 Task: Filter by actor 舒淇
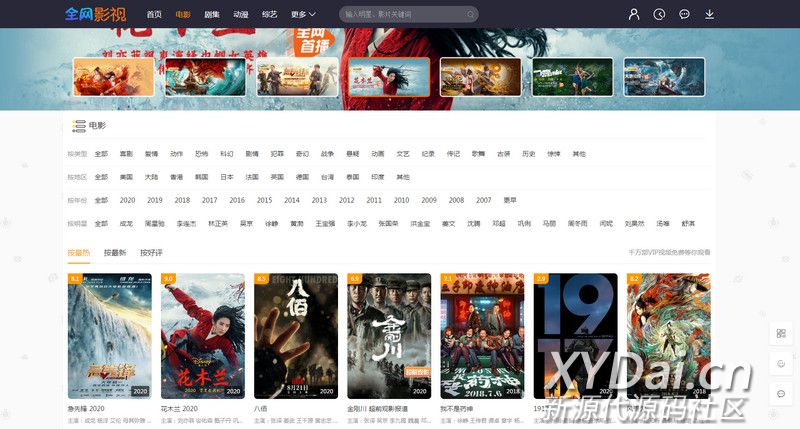click(688, 223)
